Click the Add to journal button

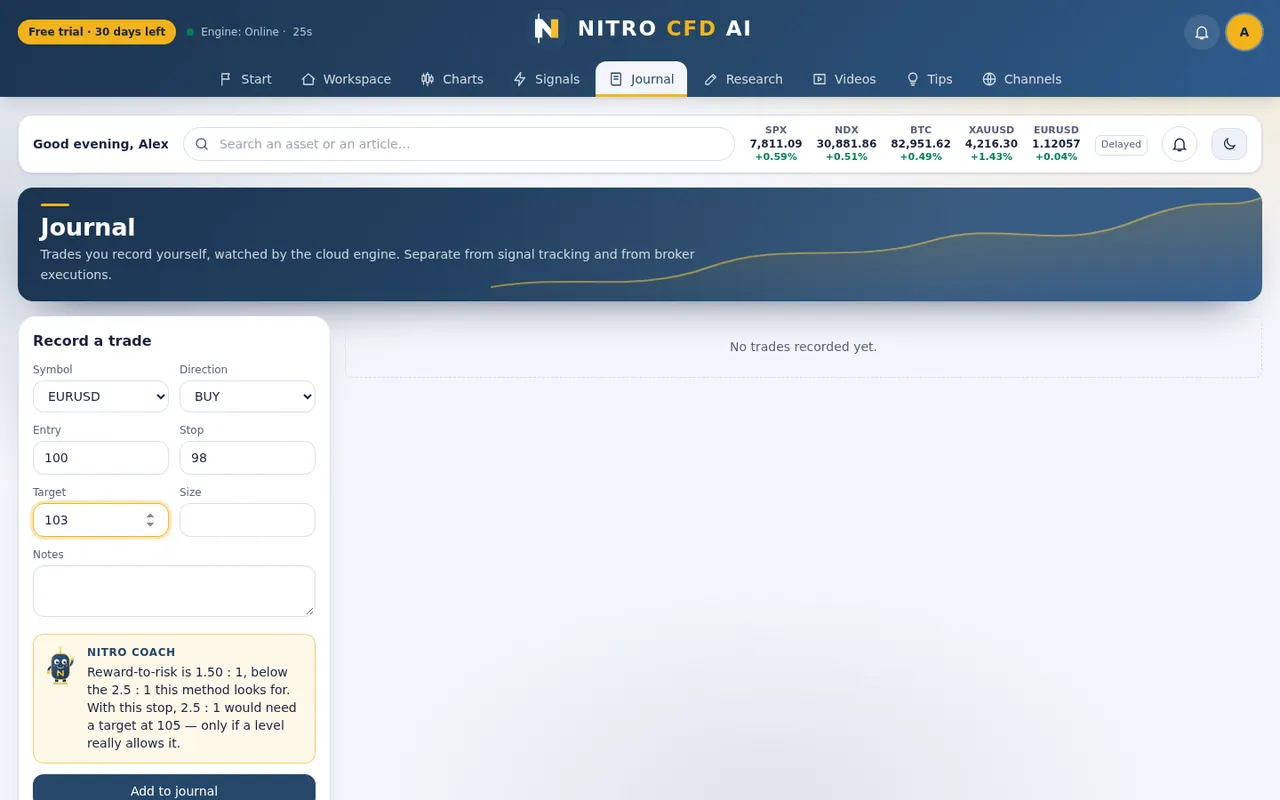tap(174, 788)
